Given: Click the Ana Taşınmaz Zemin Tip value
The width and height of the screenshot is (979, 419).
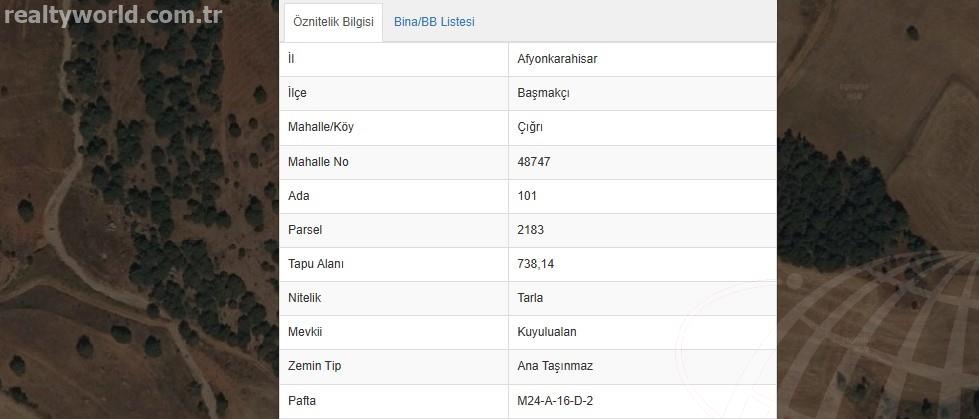Looking at the screenshot, I should [555, 366].
